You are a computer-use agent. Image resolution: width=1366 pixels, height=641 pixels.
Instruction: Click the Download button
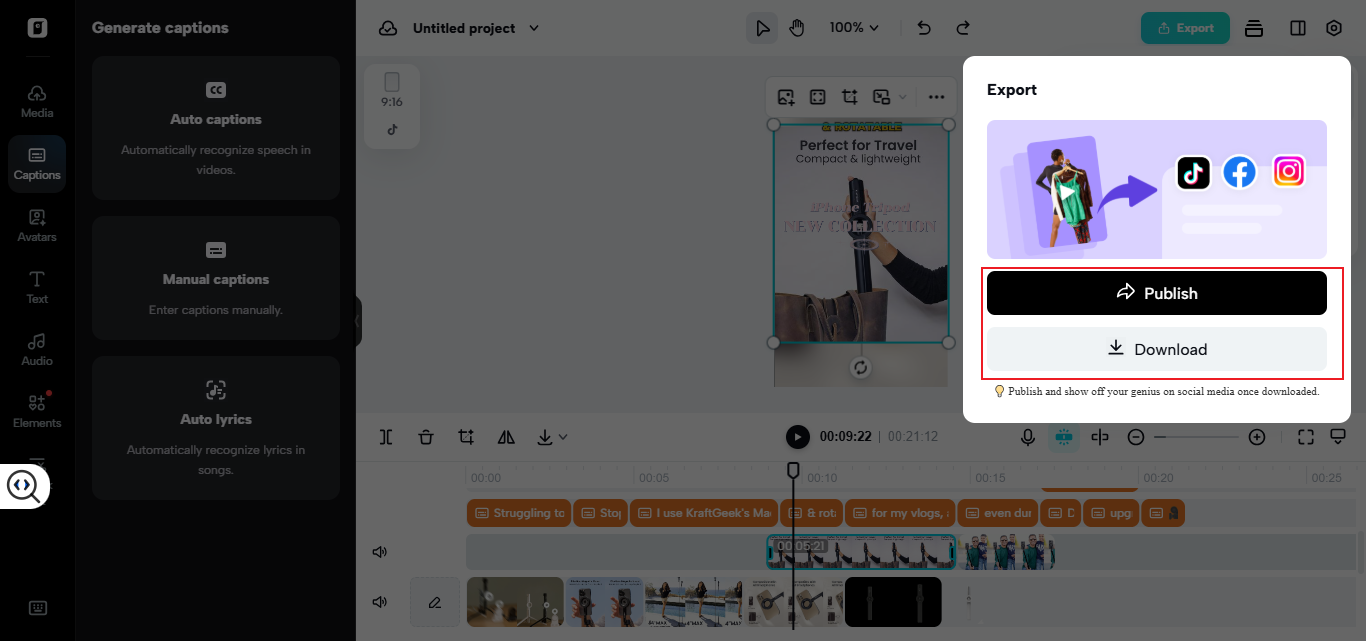1156,349
